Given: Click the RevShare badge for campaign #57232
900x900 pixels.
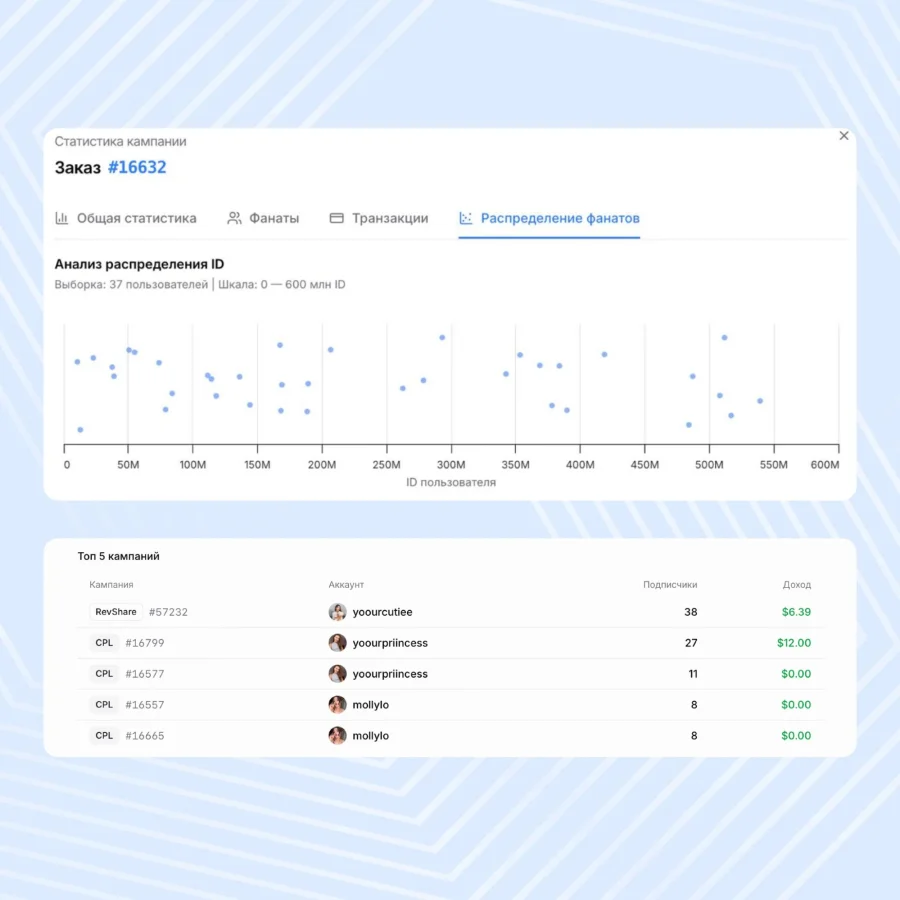Looking at the screenshot, I should [116, 612].
